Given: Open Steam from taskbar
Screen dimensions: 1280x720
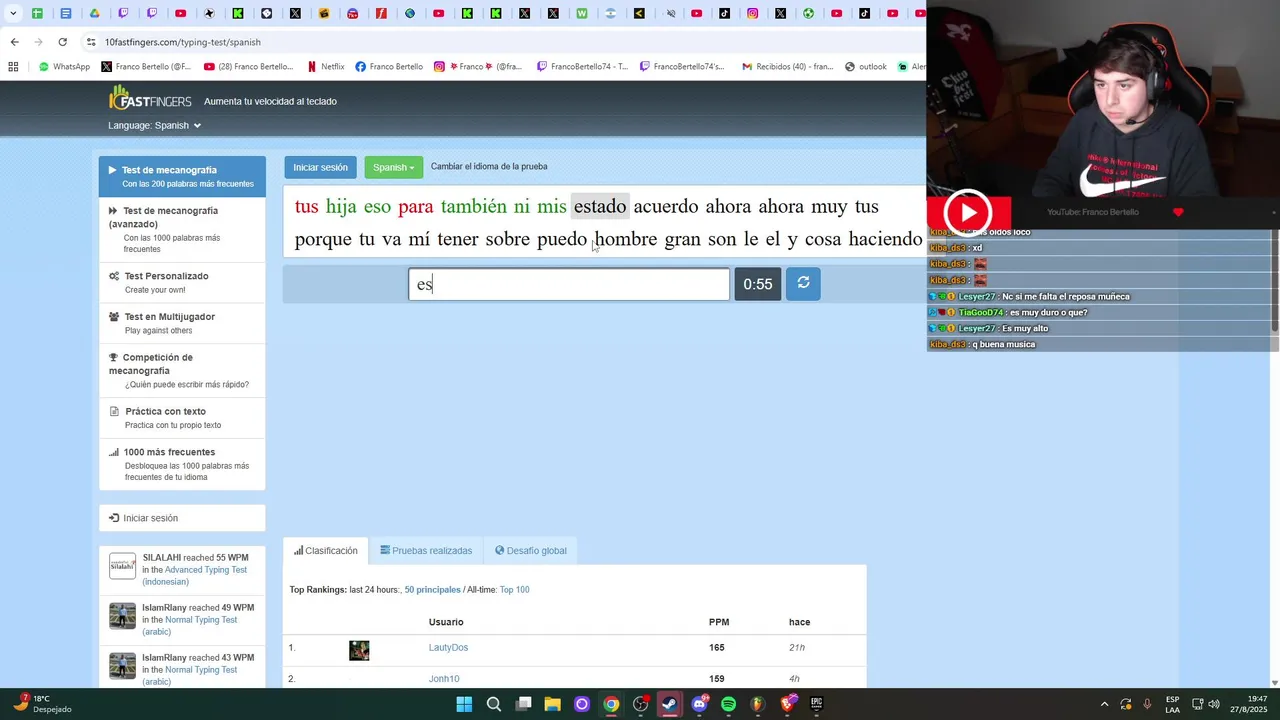Looking at the screenshot, I should (670, 704).
